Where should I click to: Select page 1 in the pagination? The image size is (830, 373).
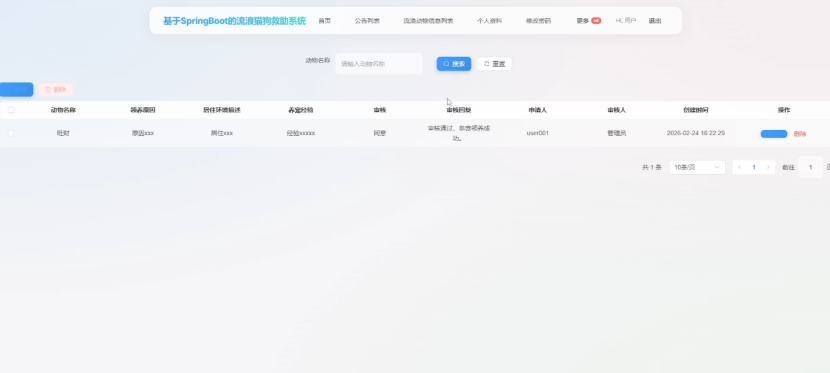coord(754,167)
